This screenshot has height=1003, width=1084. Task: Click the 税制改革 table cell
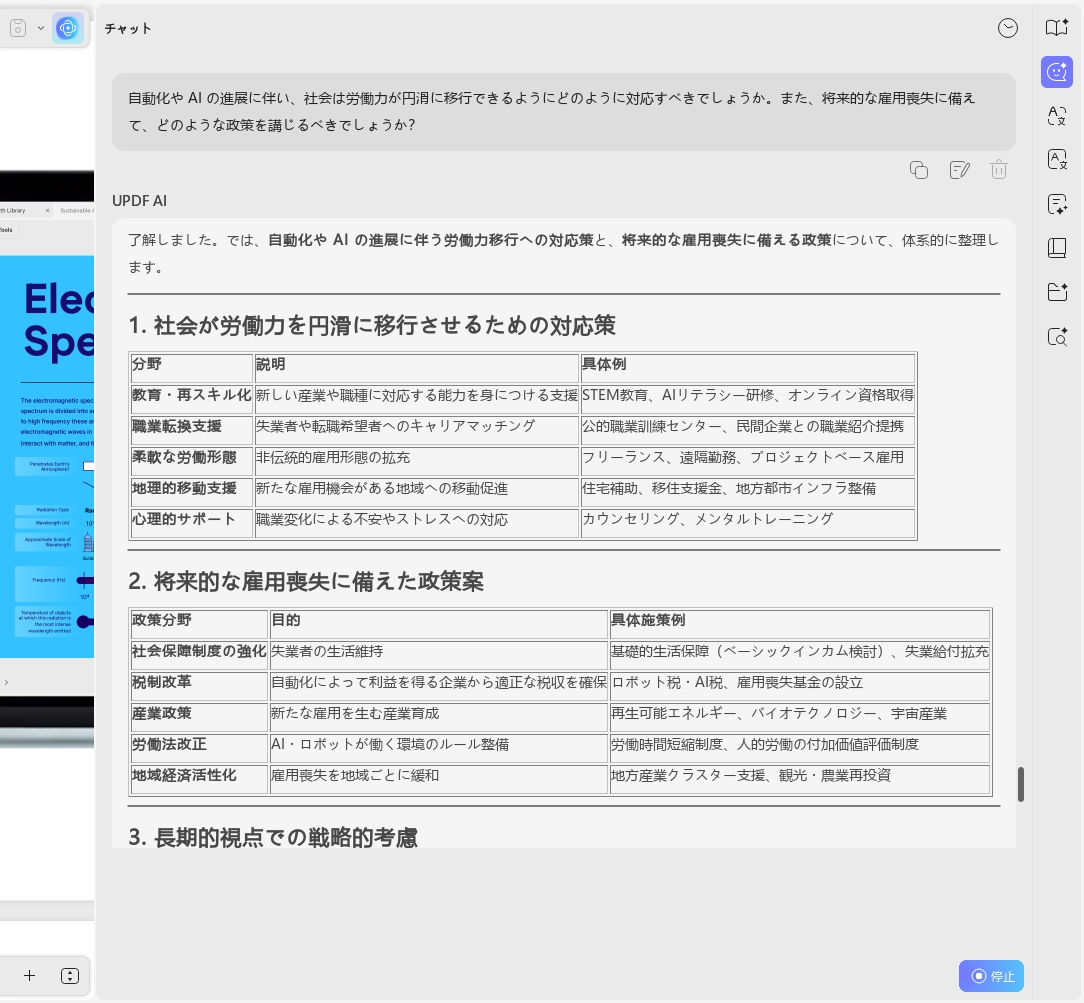pos(199,684)
